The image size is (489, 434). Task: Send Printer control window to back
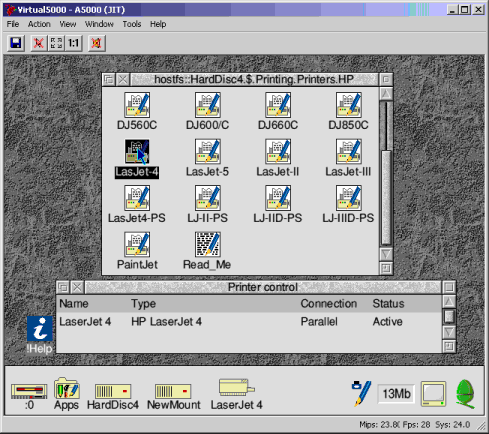(x=63, y=287)
